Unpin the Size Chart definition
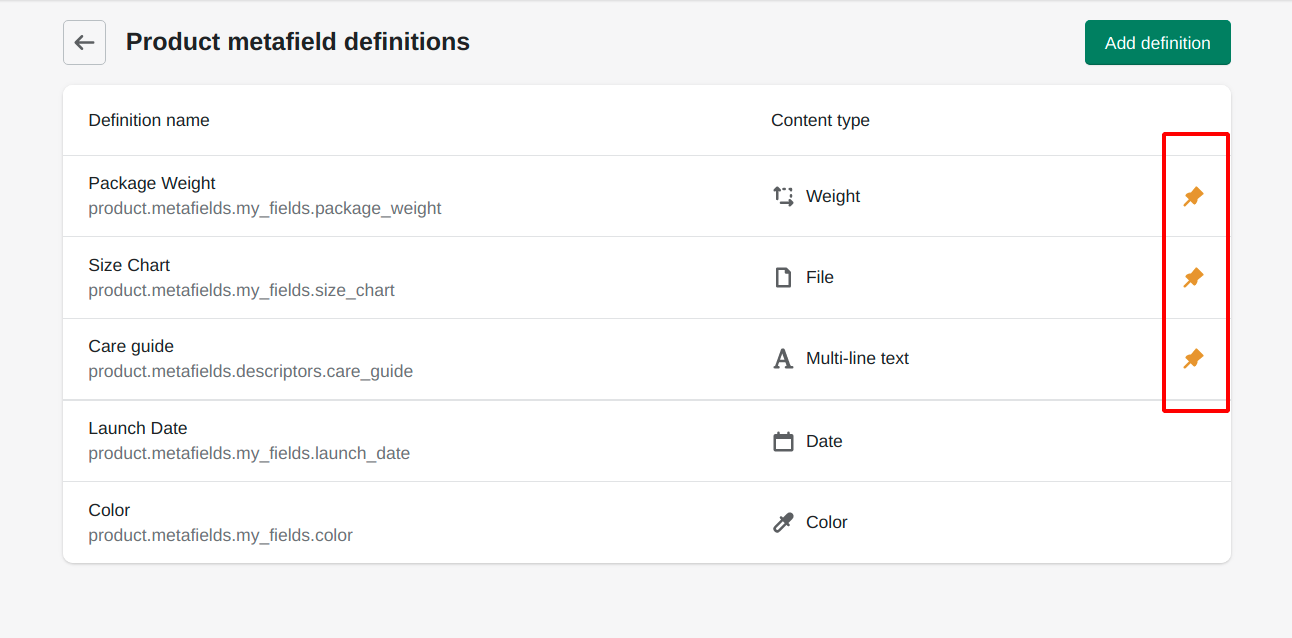The height and width of the screenshot is (638, 1292). tap(1193, 277)
